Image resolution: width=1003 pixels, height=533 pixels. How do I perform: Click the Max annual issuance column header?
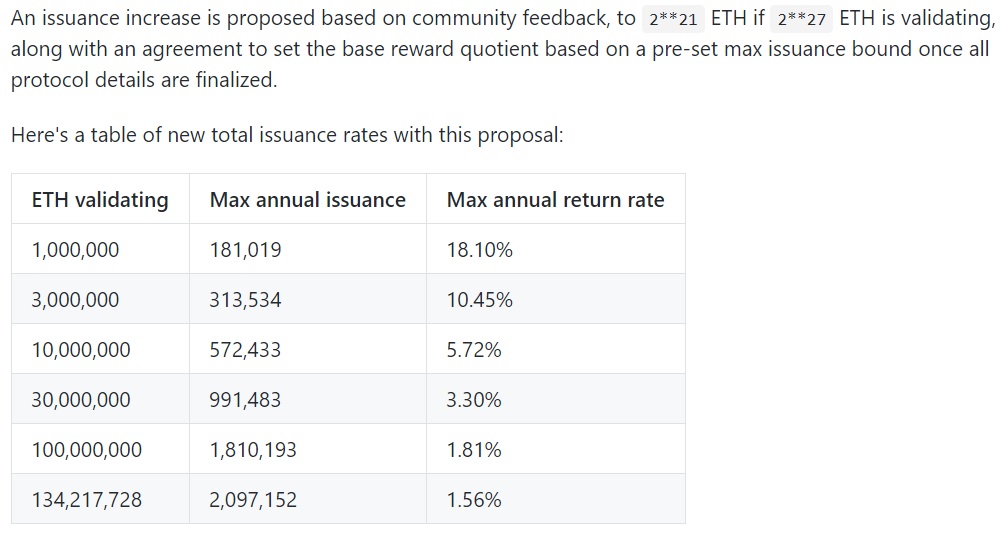coord(307,200)
